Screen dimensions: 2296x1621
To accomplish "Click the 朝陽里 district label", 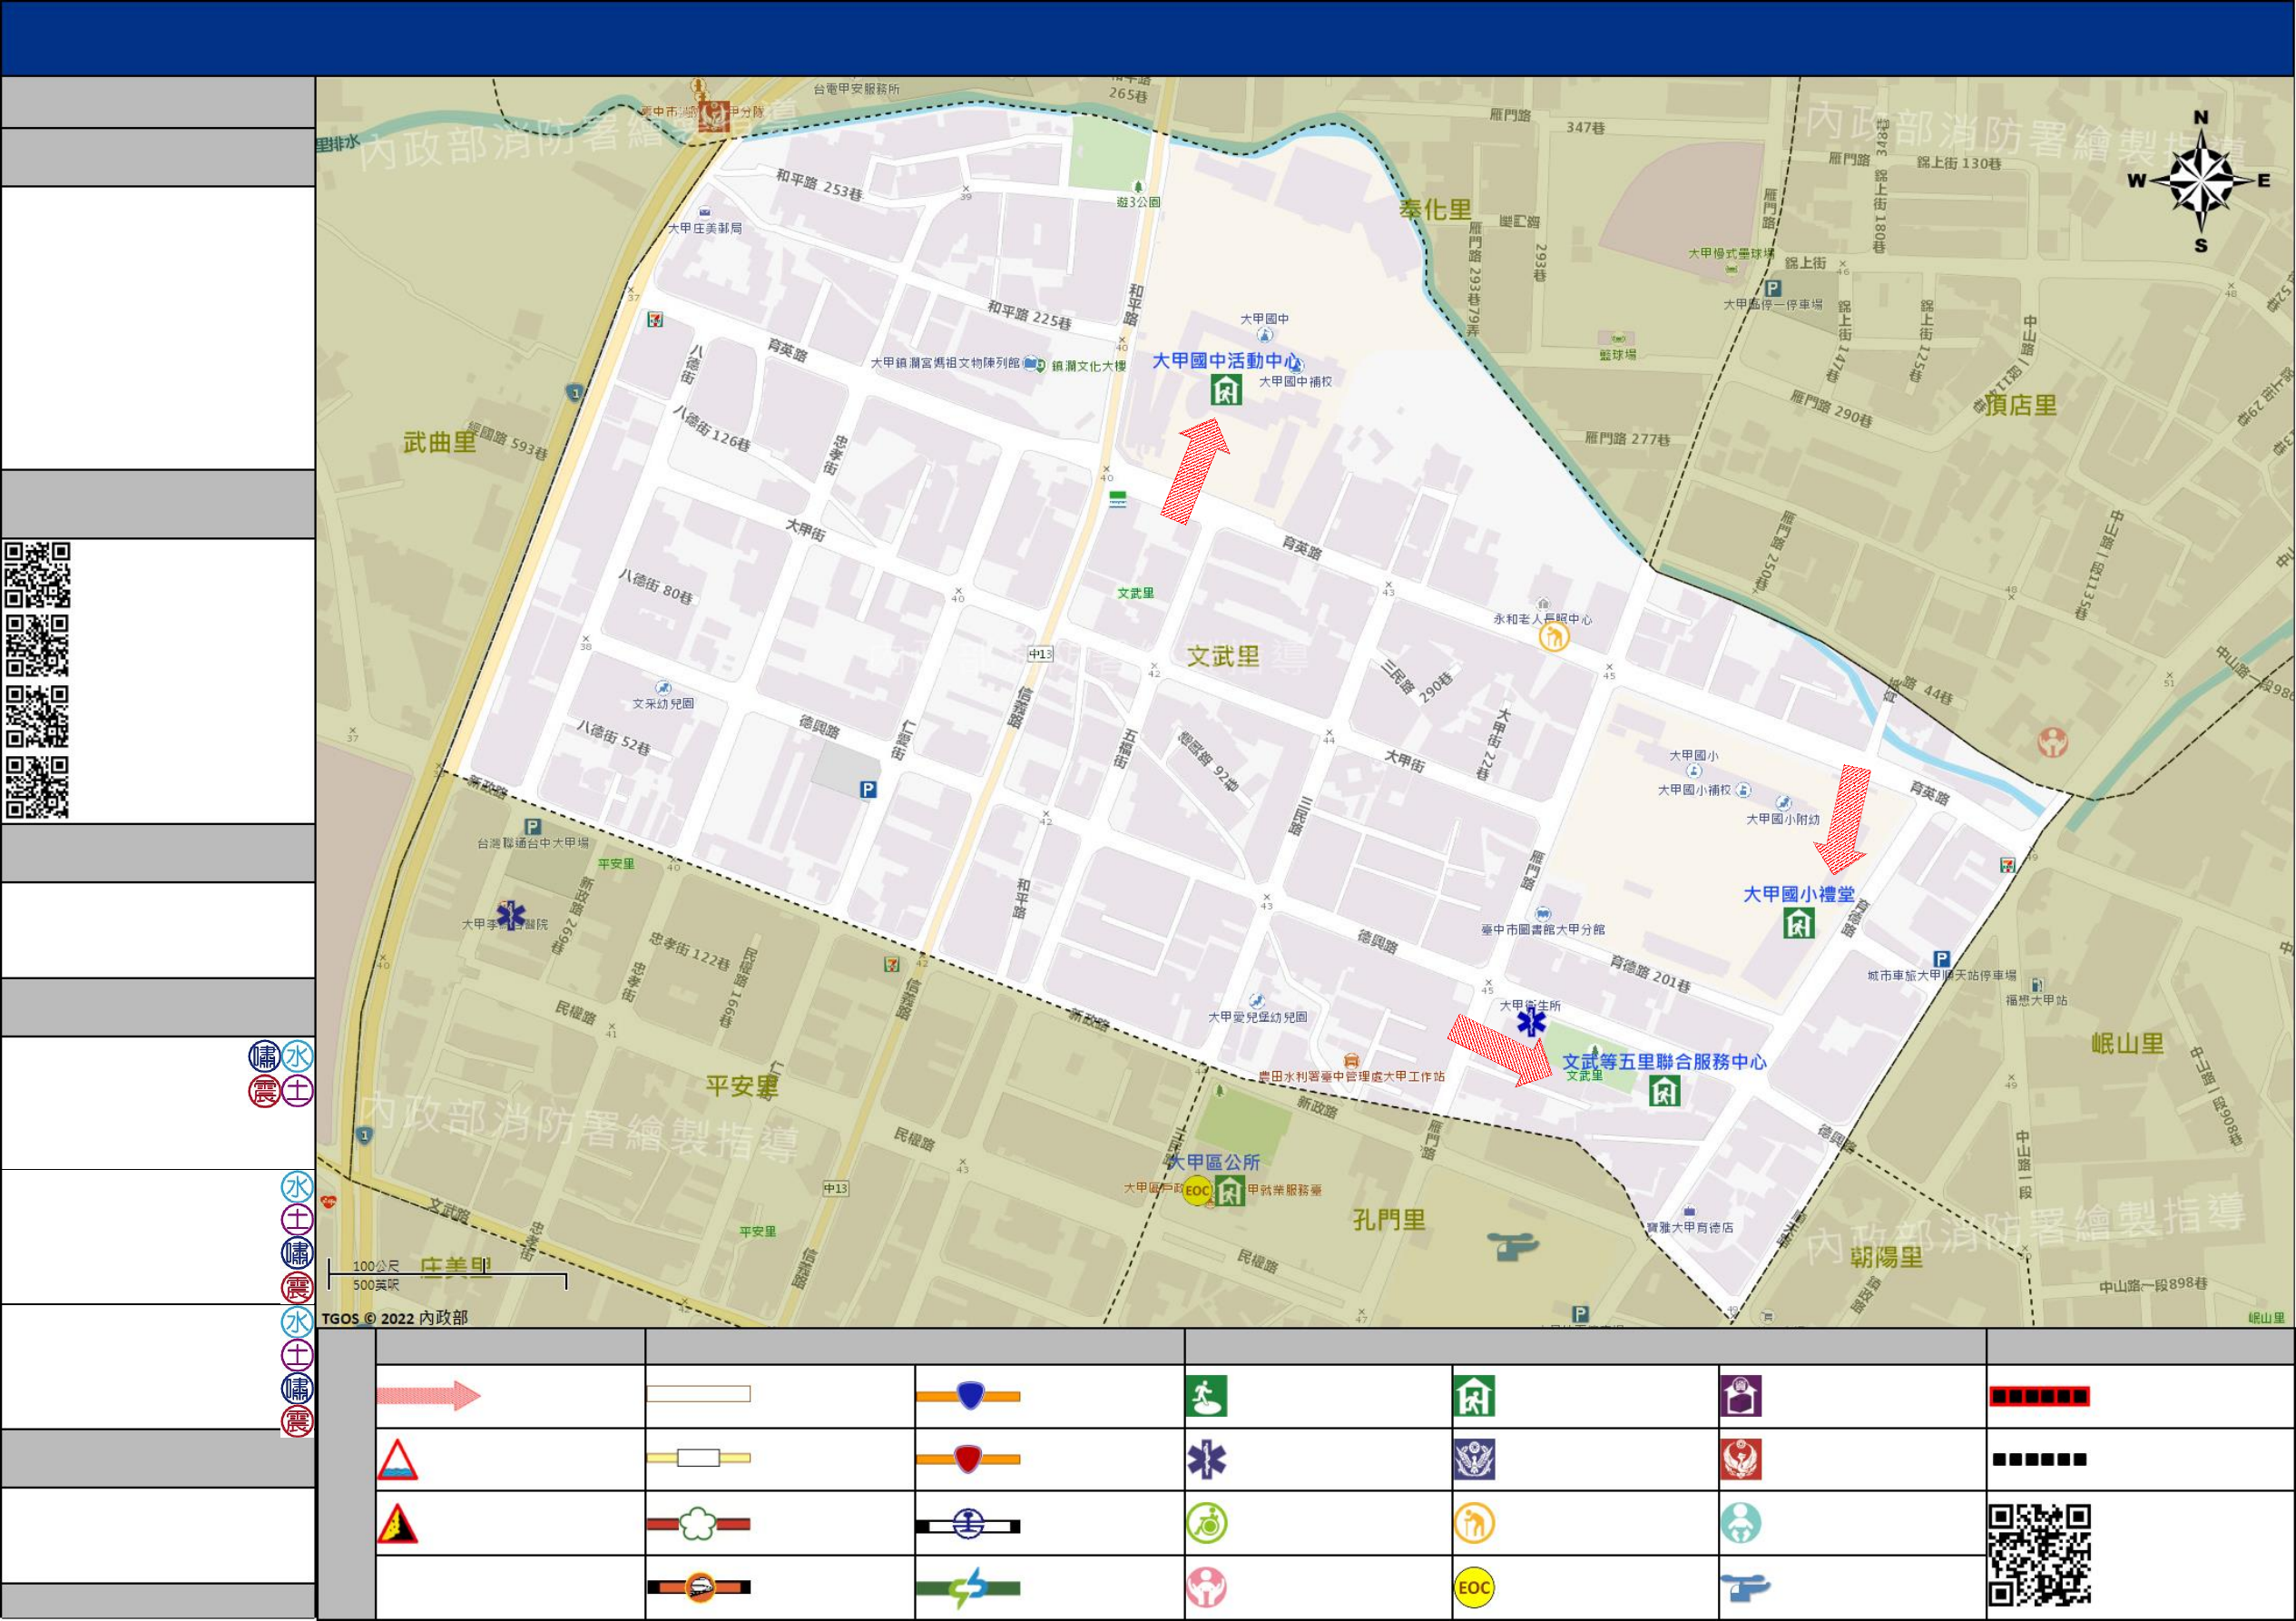I will (1887, 1258).
